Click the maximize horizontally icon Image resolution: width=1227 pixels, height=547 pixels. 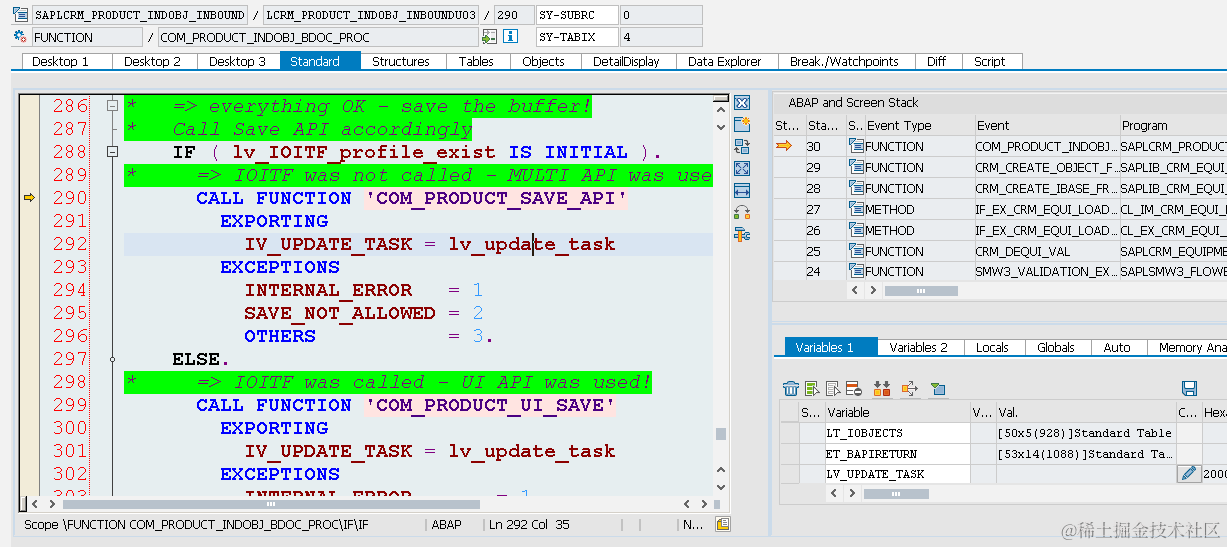(x=742, y=191)
